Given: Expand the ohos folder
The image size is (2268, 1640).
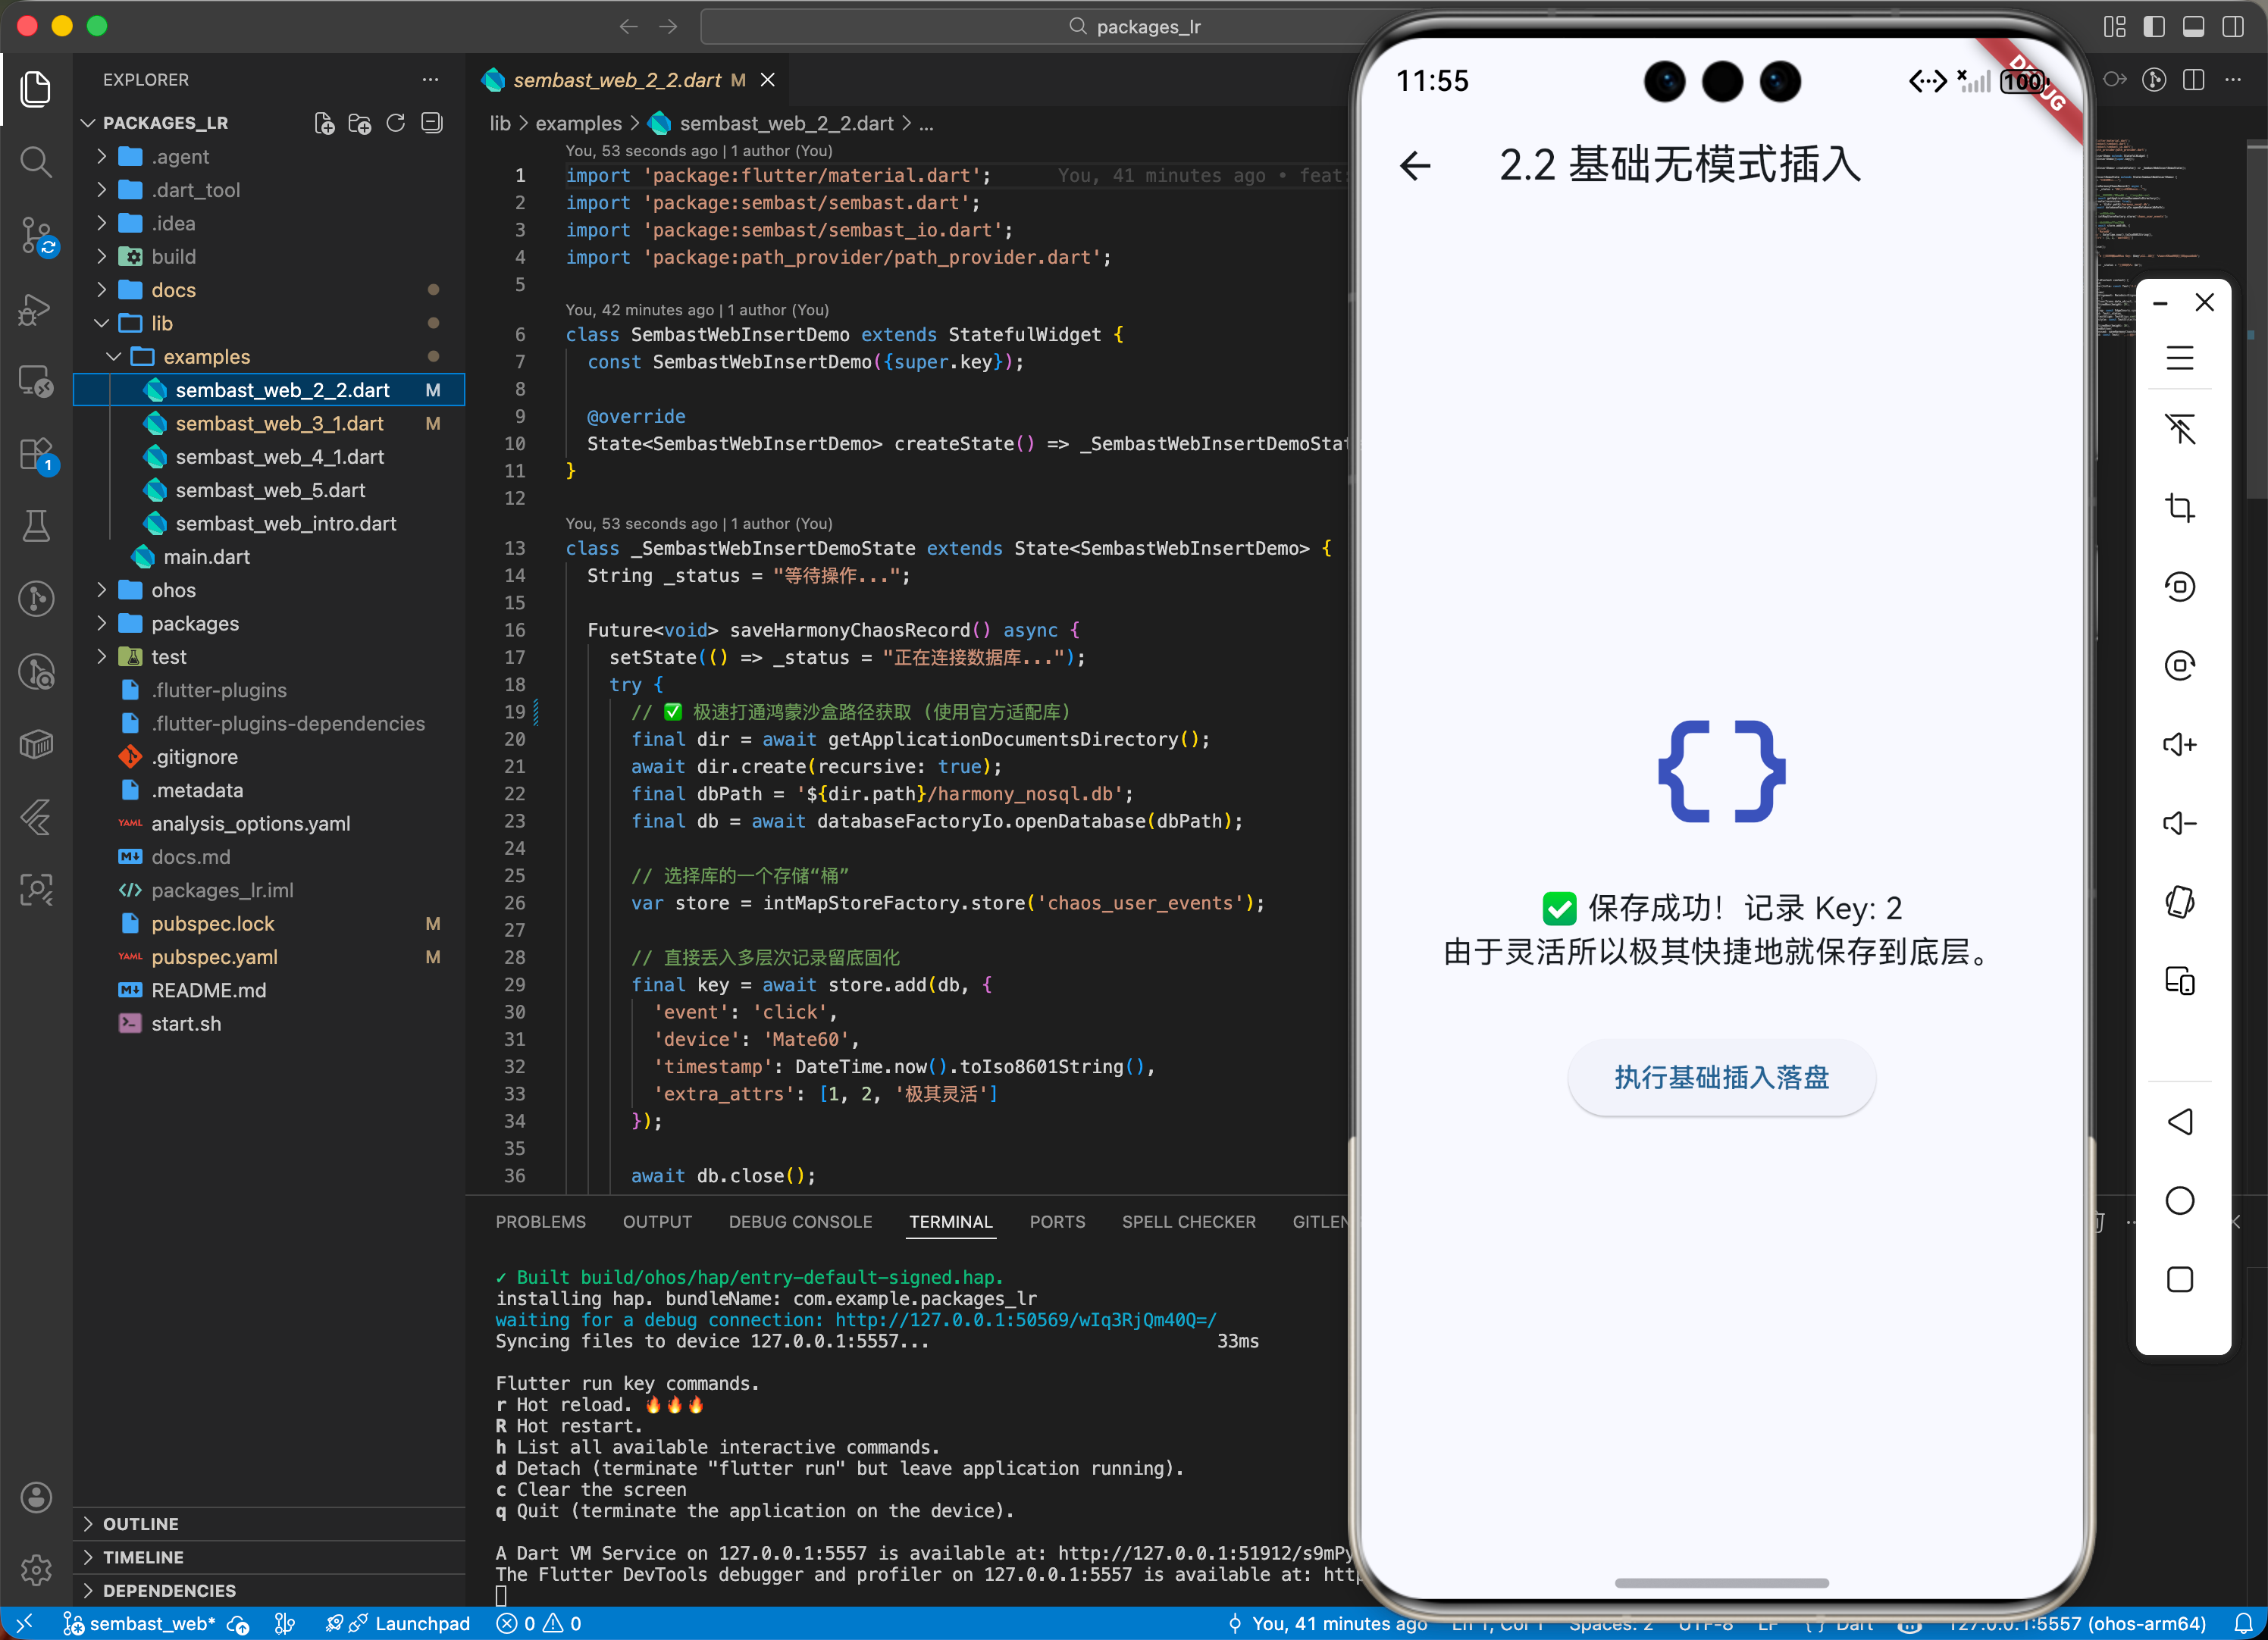Looking at the screenshot, I should 173,590.
